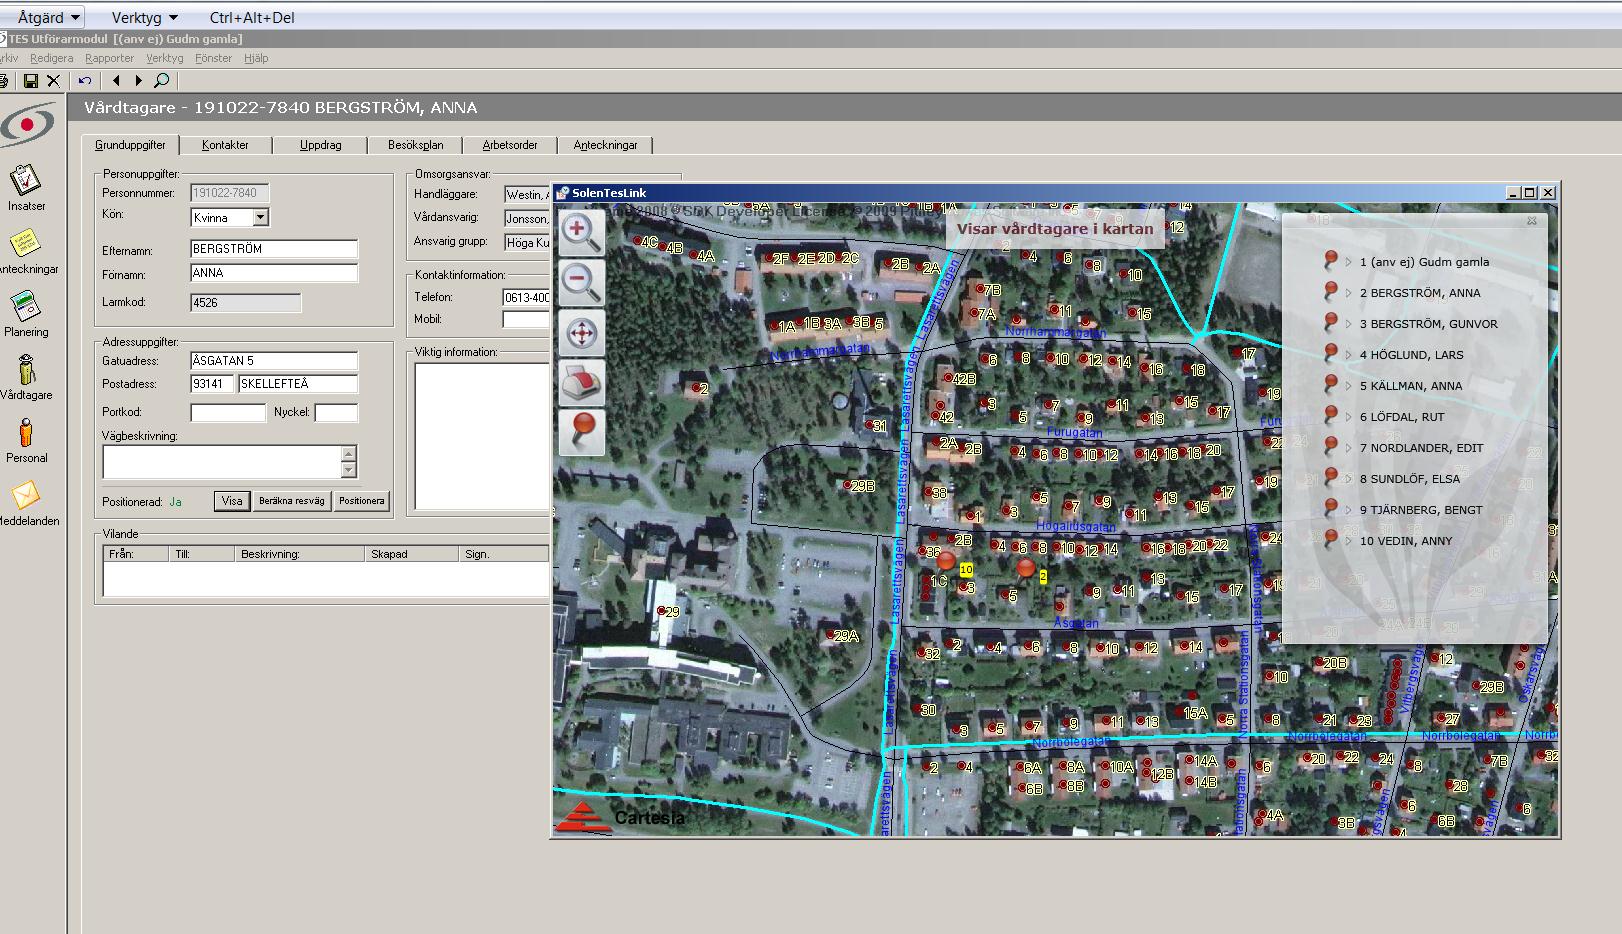Click the Portkod input field

(228, 412)
